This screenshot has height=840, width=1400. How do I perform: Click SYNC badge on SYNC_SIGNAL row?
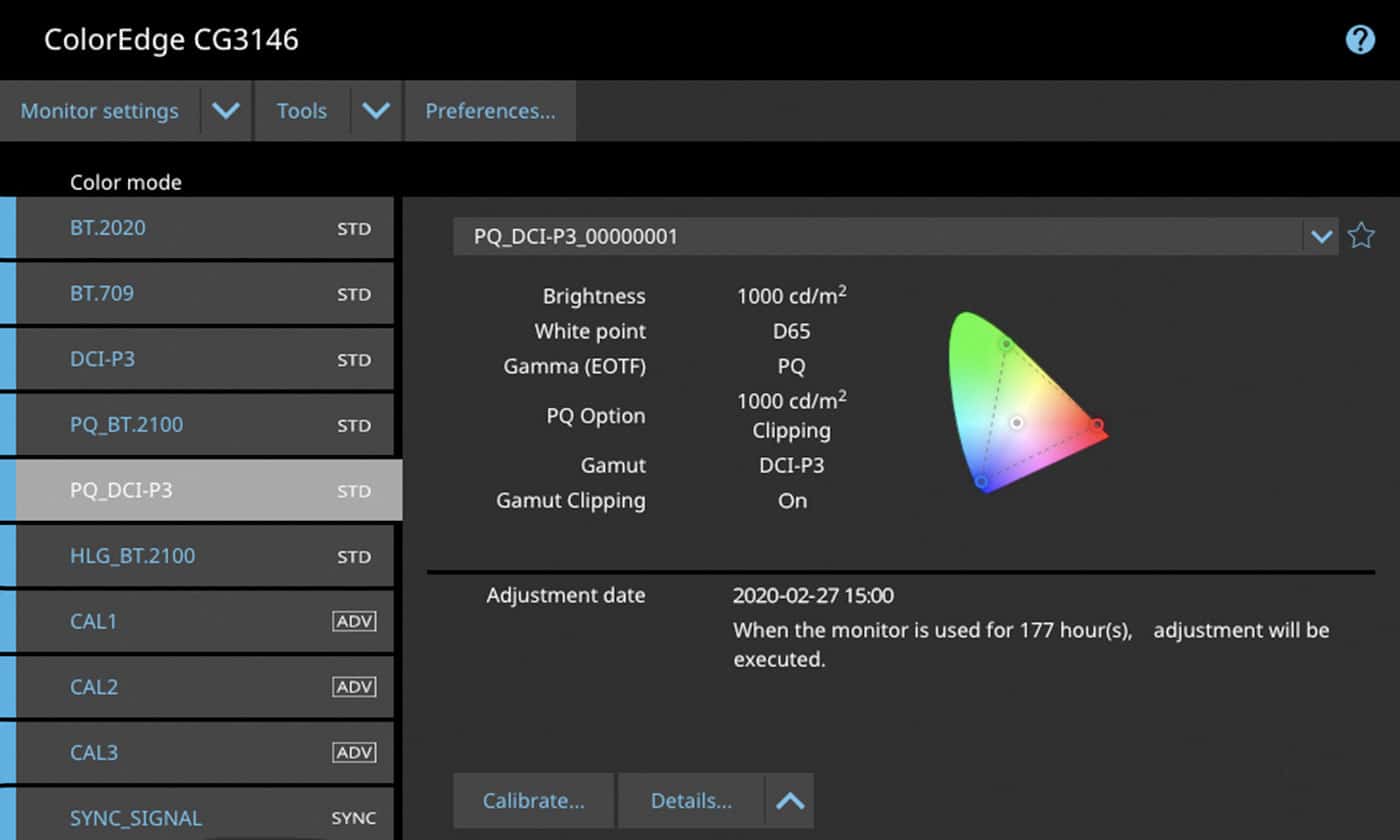click(354, 818)
